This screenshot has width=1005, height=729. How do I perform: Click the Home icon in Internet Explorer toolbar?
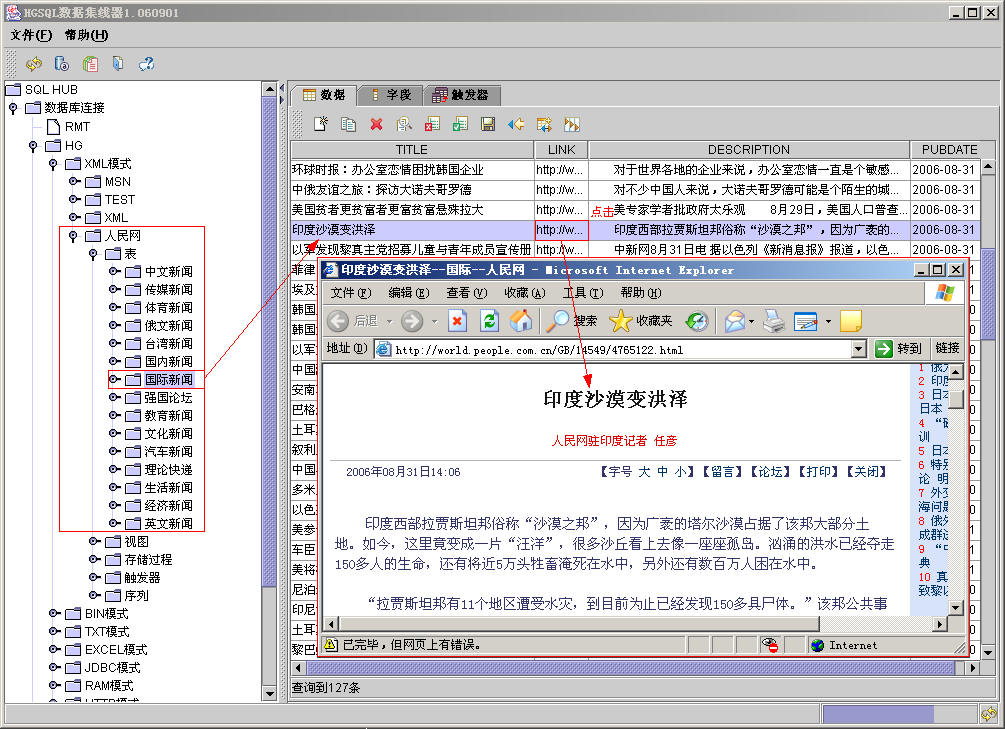(520, 321)
